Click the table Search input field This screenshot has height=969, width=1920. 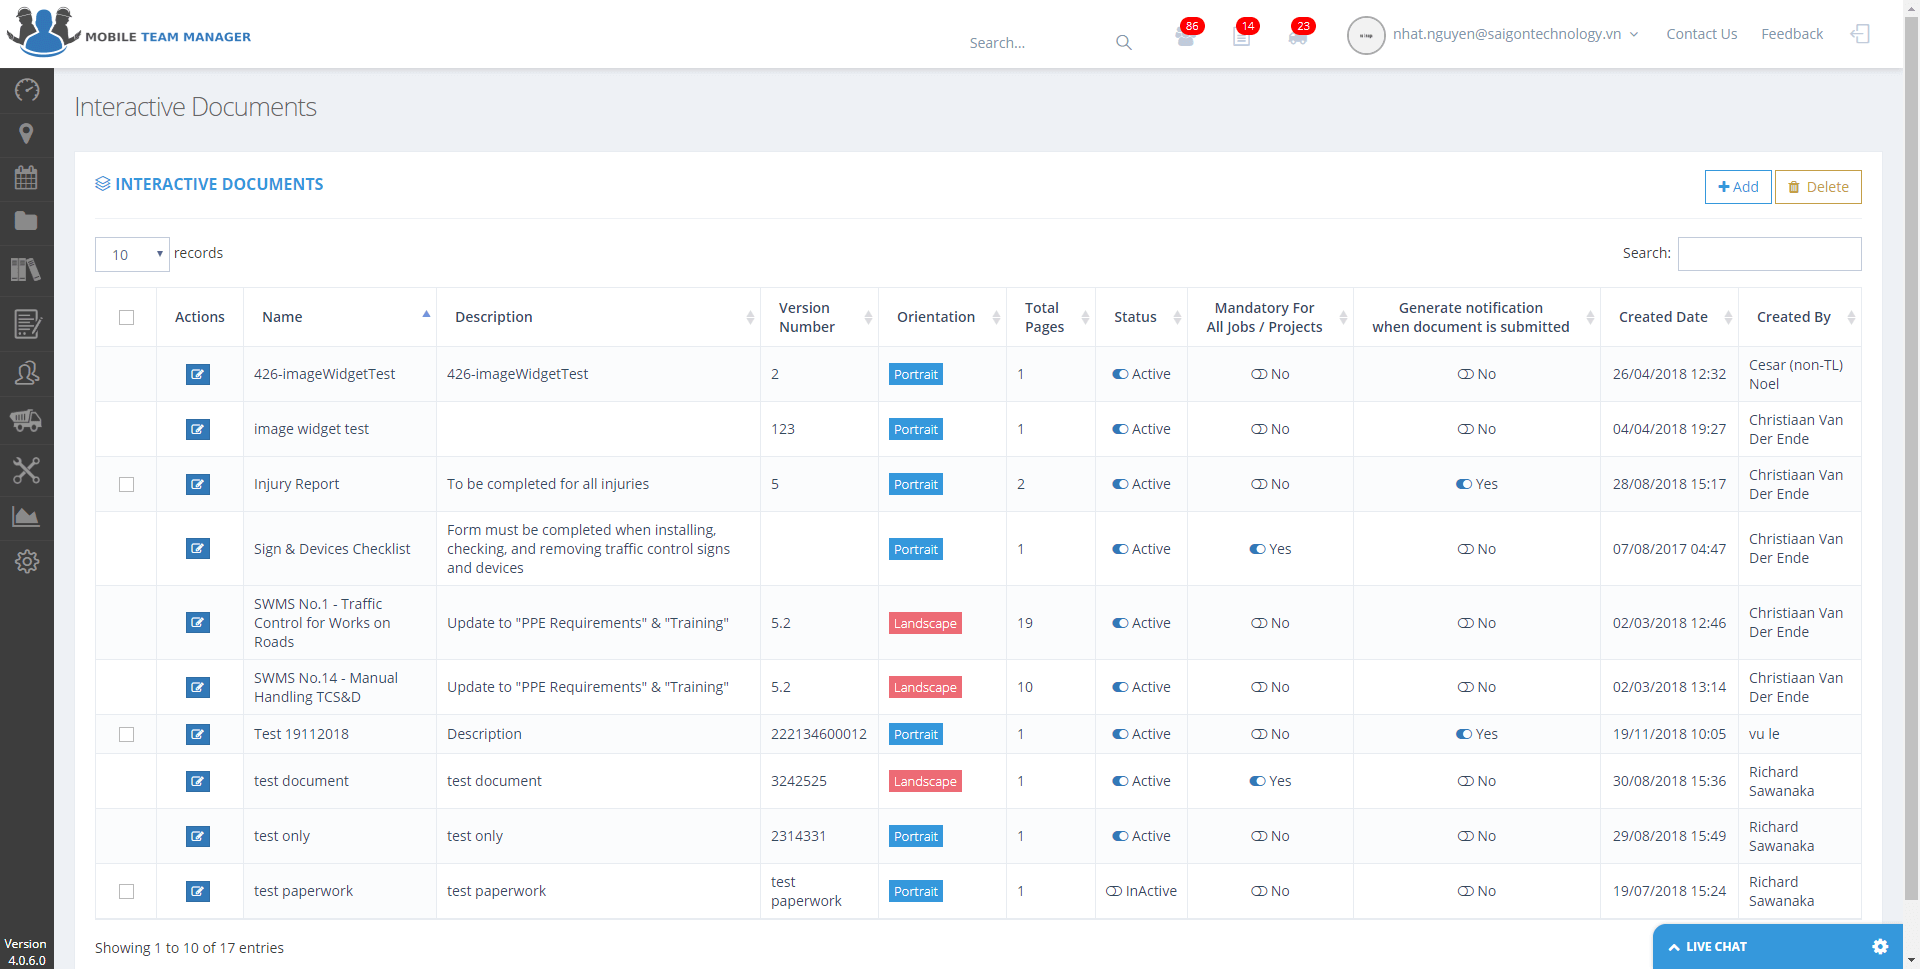(x=1769, y=254)
